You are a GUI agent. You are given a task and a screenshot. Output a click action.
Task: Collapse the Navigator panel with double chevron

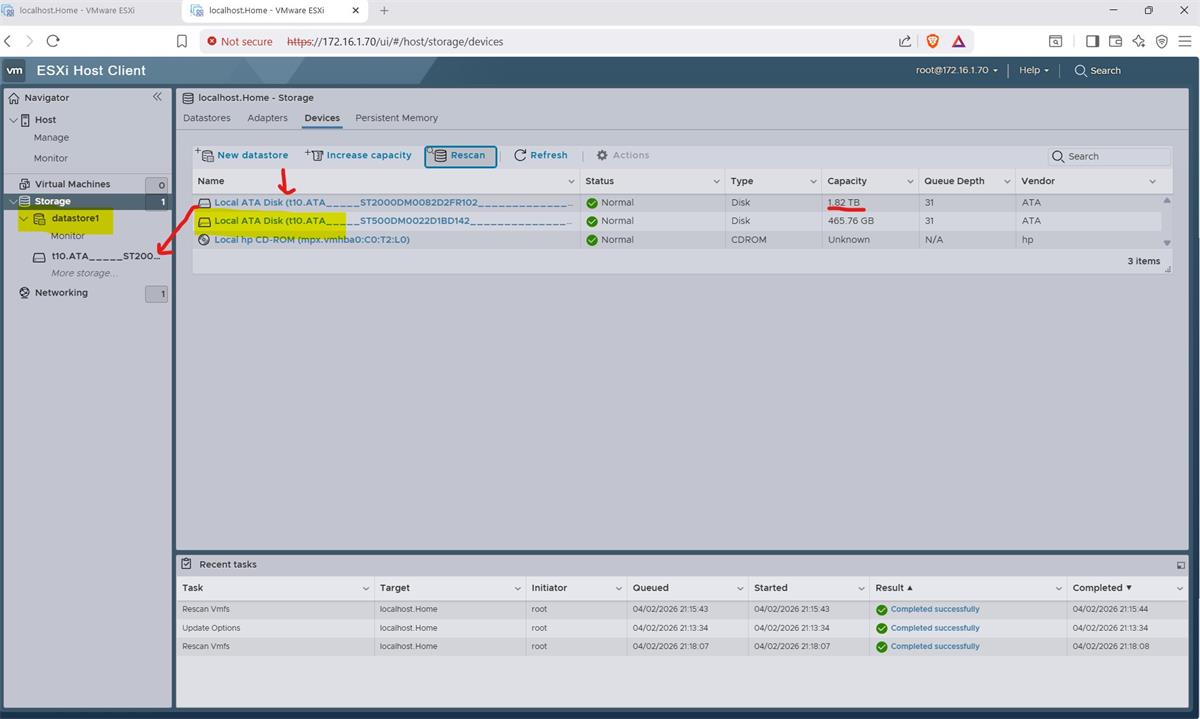tap(157, 97)
